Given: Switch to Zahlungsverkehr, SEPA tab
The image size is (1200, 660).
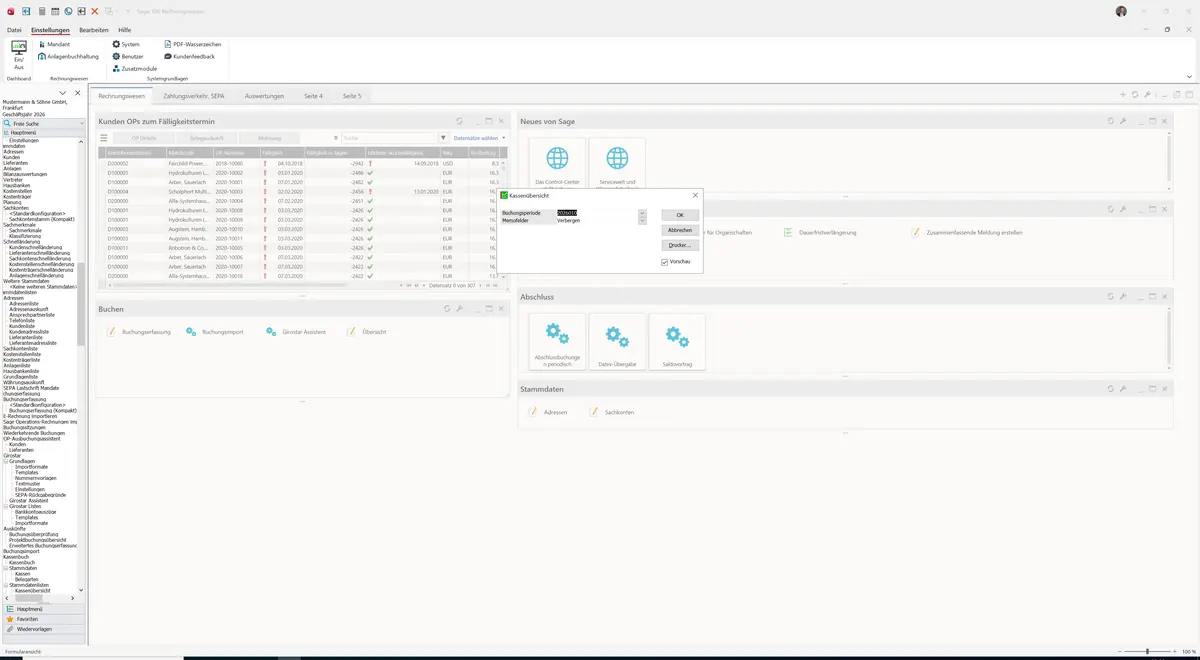Looking at the screenshot, I should [194, 96].
